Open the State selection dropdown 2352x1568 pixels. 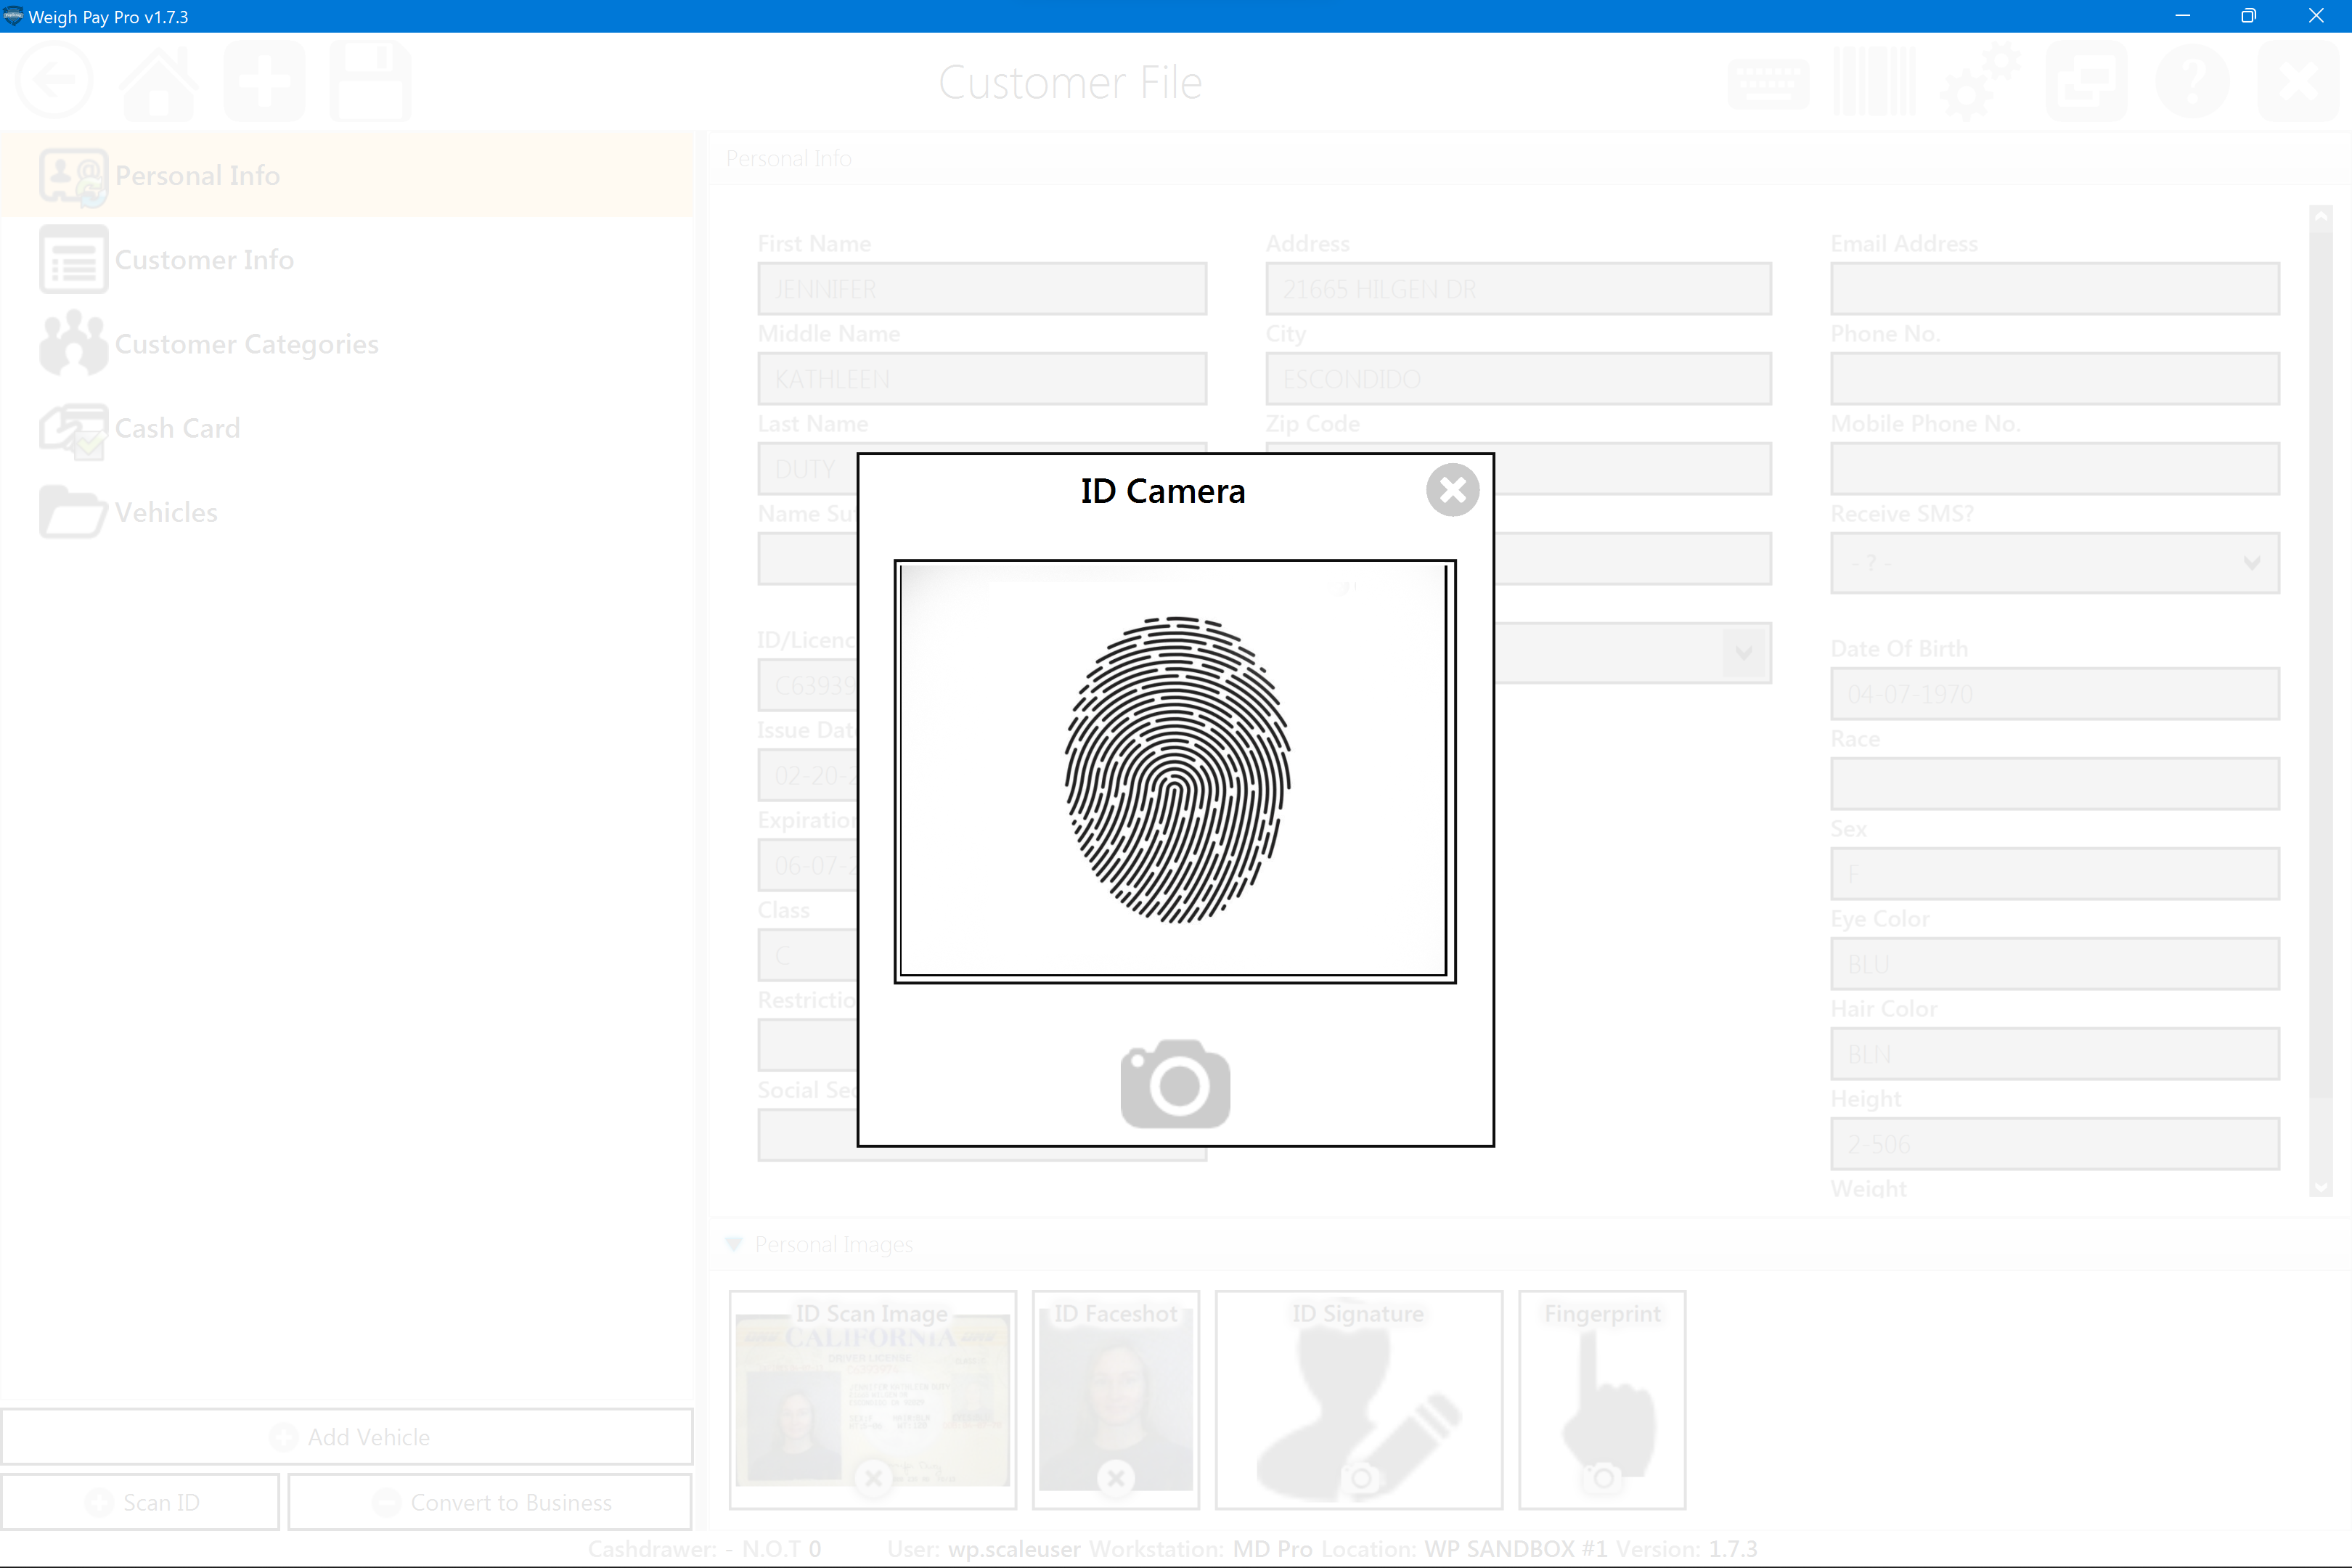tap(1744, 653)
